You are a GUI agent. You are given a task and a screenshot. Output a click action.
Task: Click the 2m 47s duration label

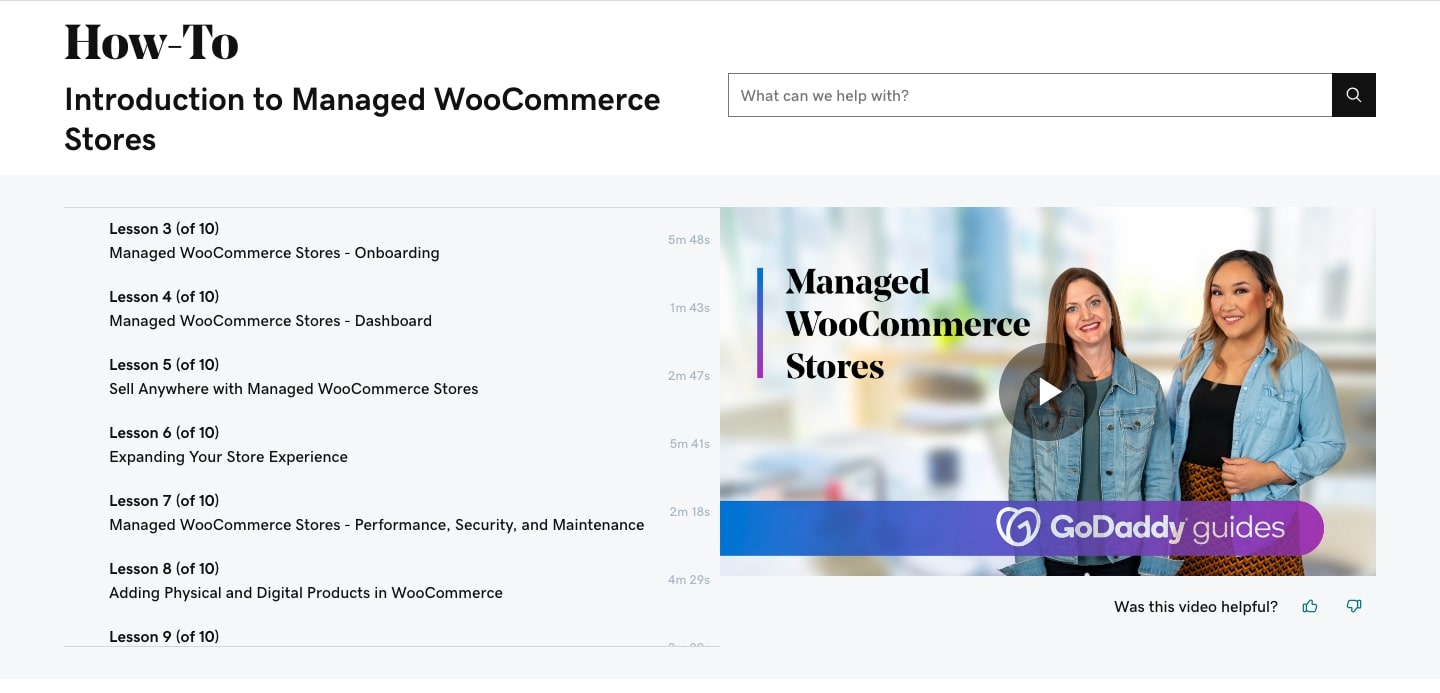(x=689, y=376)
